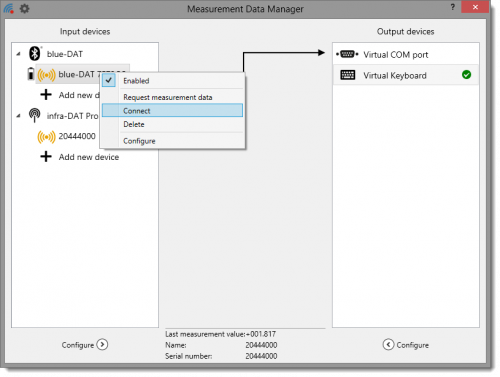
Task: Collapse the infra-DAT Pro tree group
Action: 18,116
